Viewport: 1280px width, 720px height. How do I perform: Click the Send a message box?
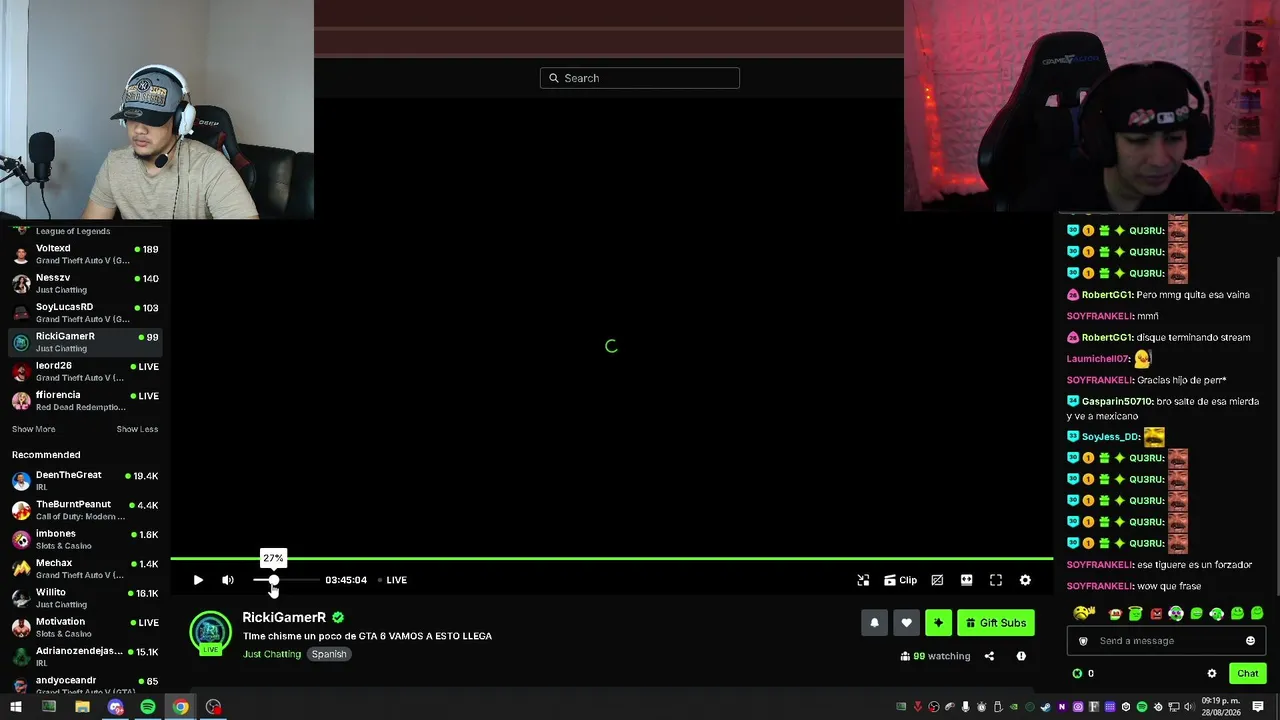point(1166,641)
